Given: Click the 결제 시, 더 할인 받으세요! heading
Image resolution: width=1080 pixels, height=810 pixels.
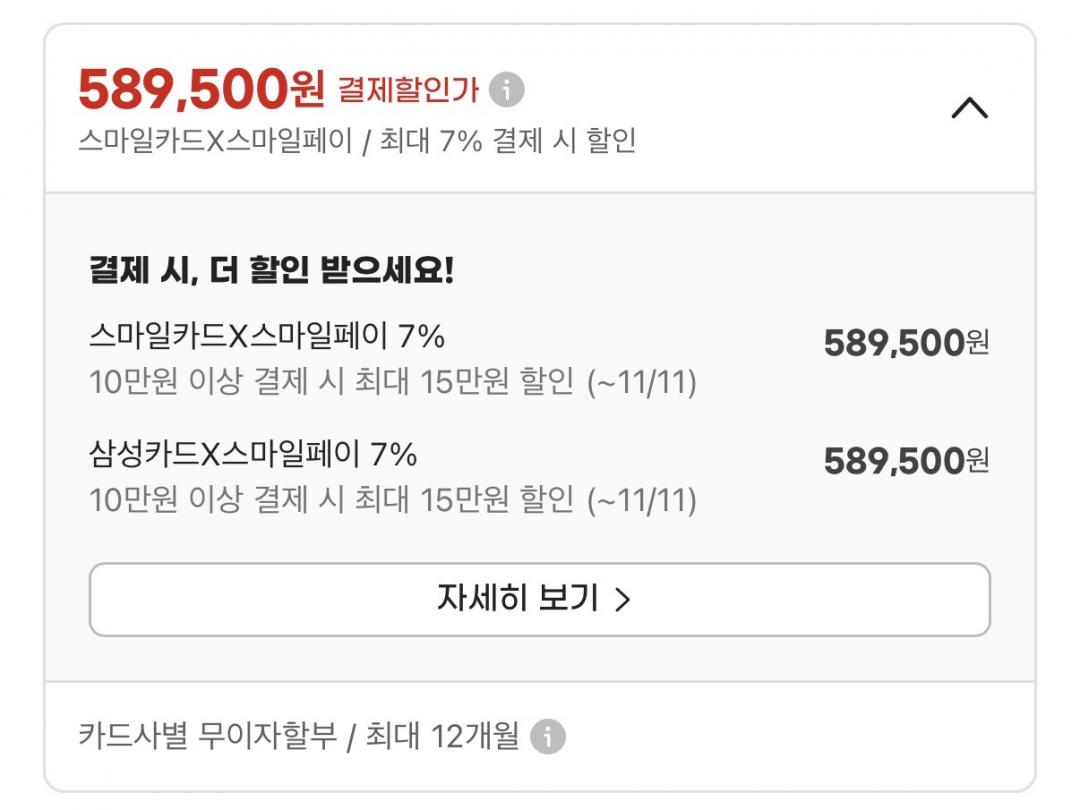Looking at the screenshot, I should tap(271, 270).
